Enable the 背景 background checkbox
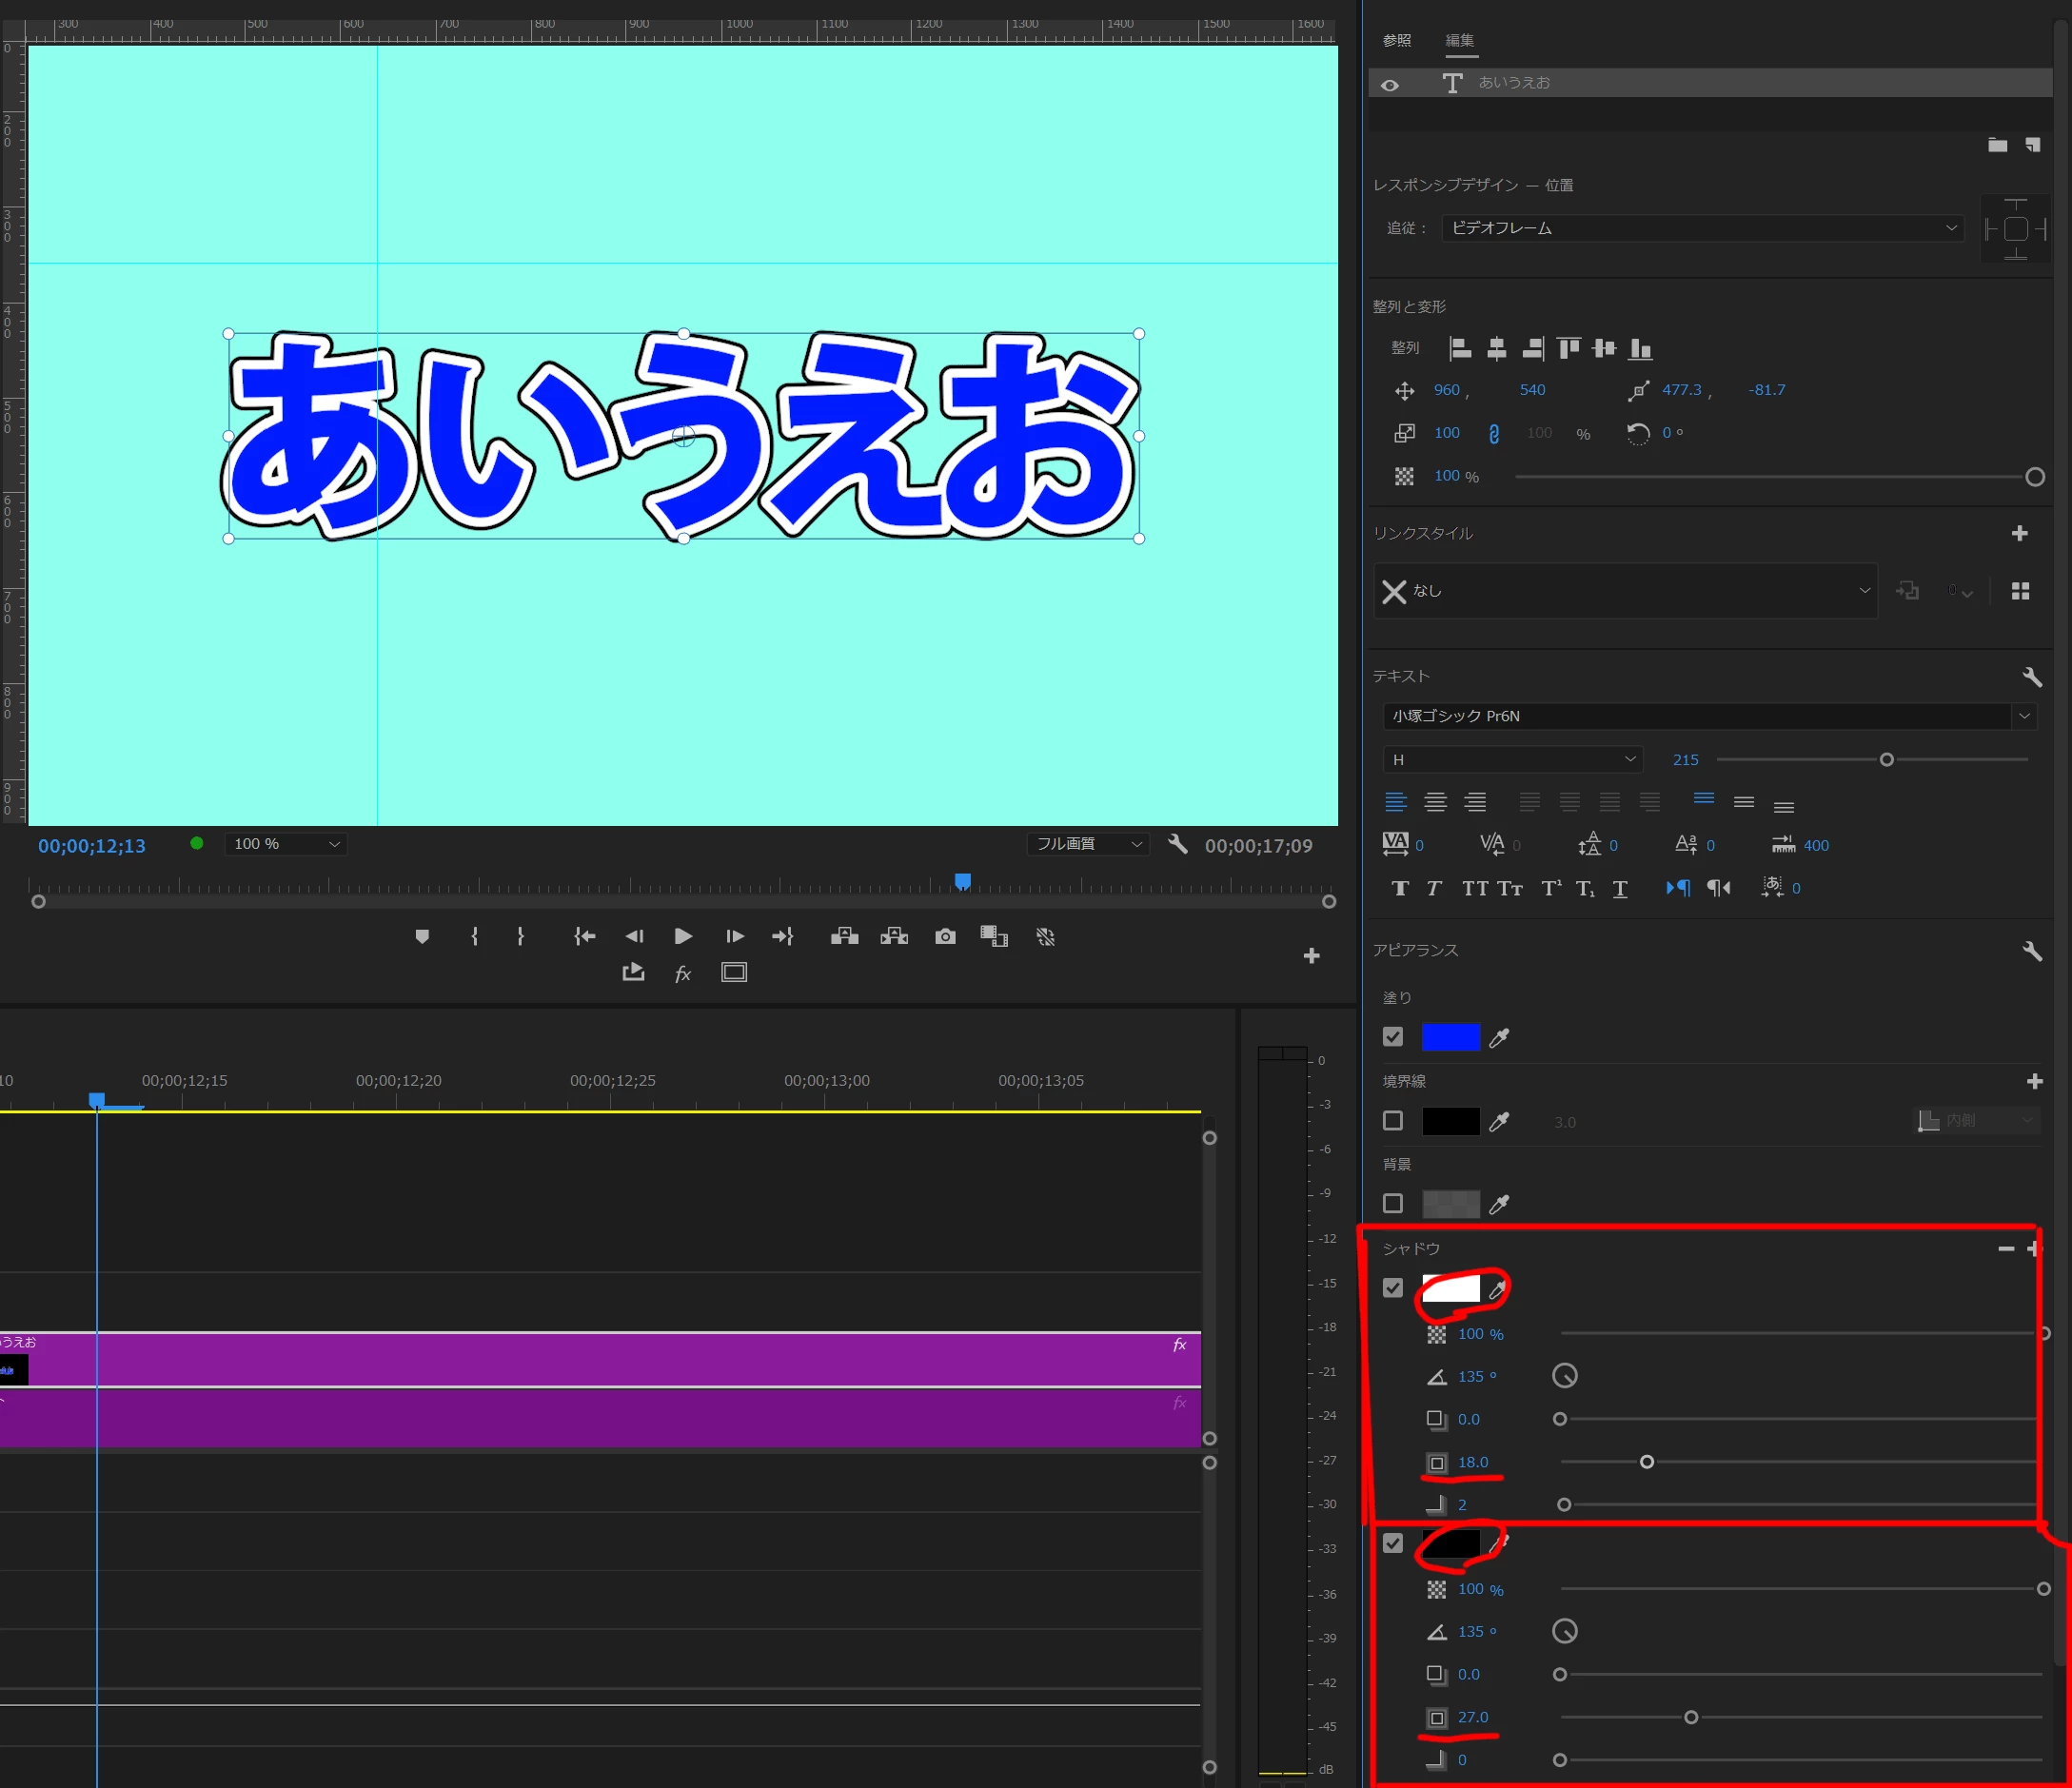 (x=1392, y=1204)
